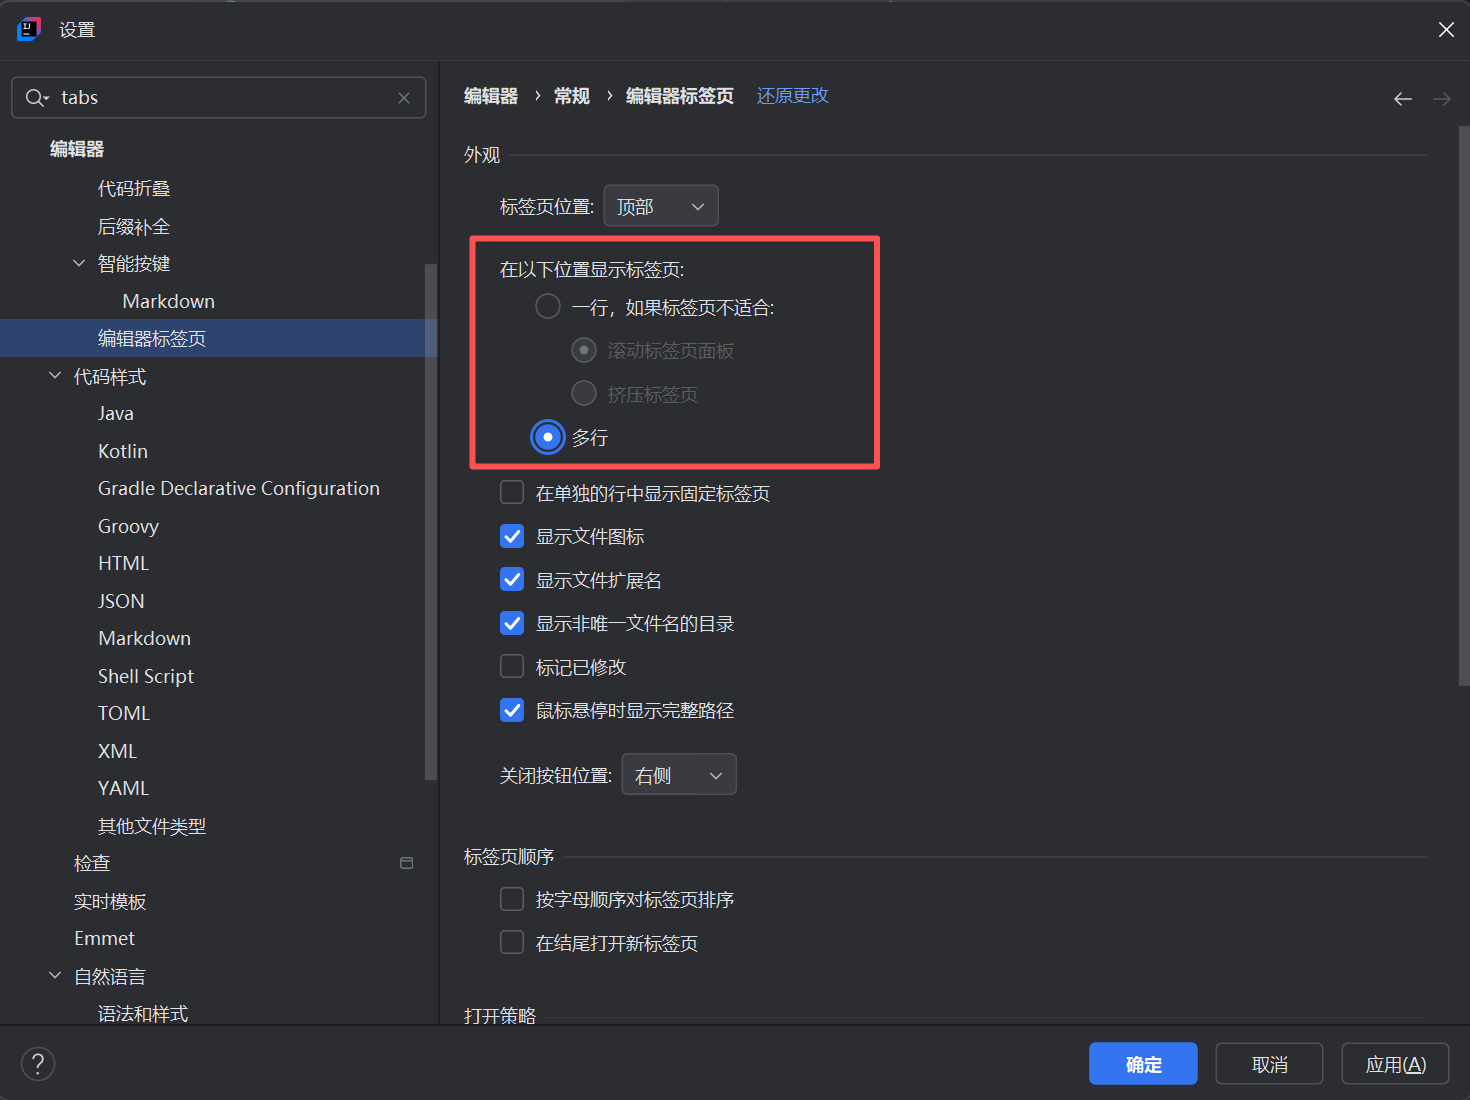Click the sidebar scrollbar

[x=431, y=520]
